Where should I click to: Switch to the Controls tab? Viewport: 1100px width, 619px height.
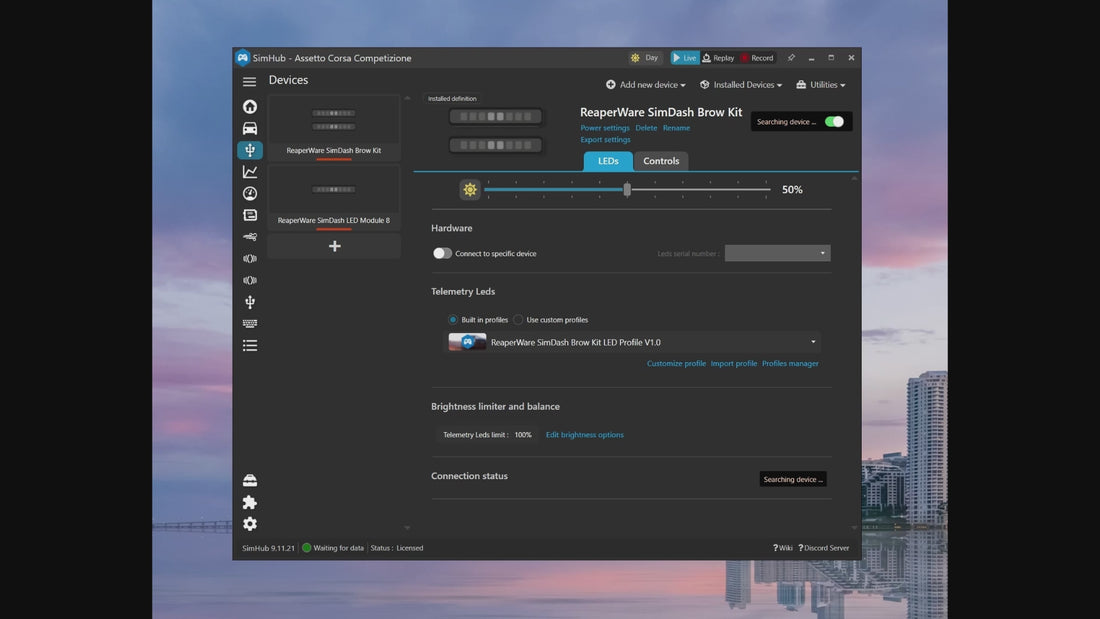(662, 161)
